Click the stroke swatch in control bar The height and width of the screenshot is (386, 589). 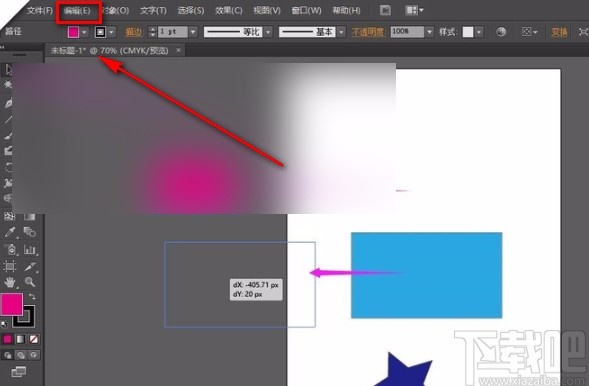(x=100, y=32)
